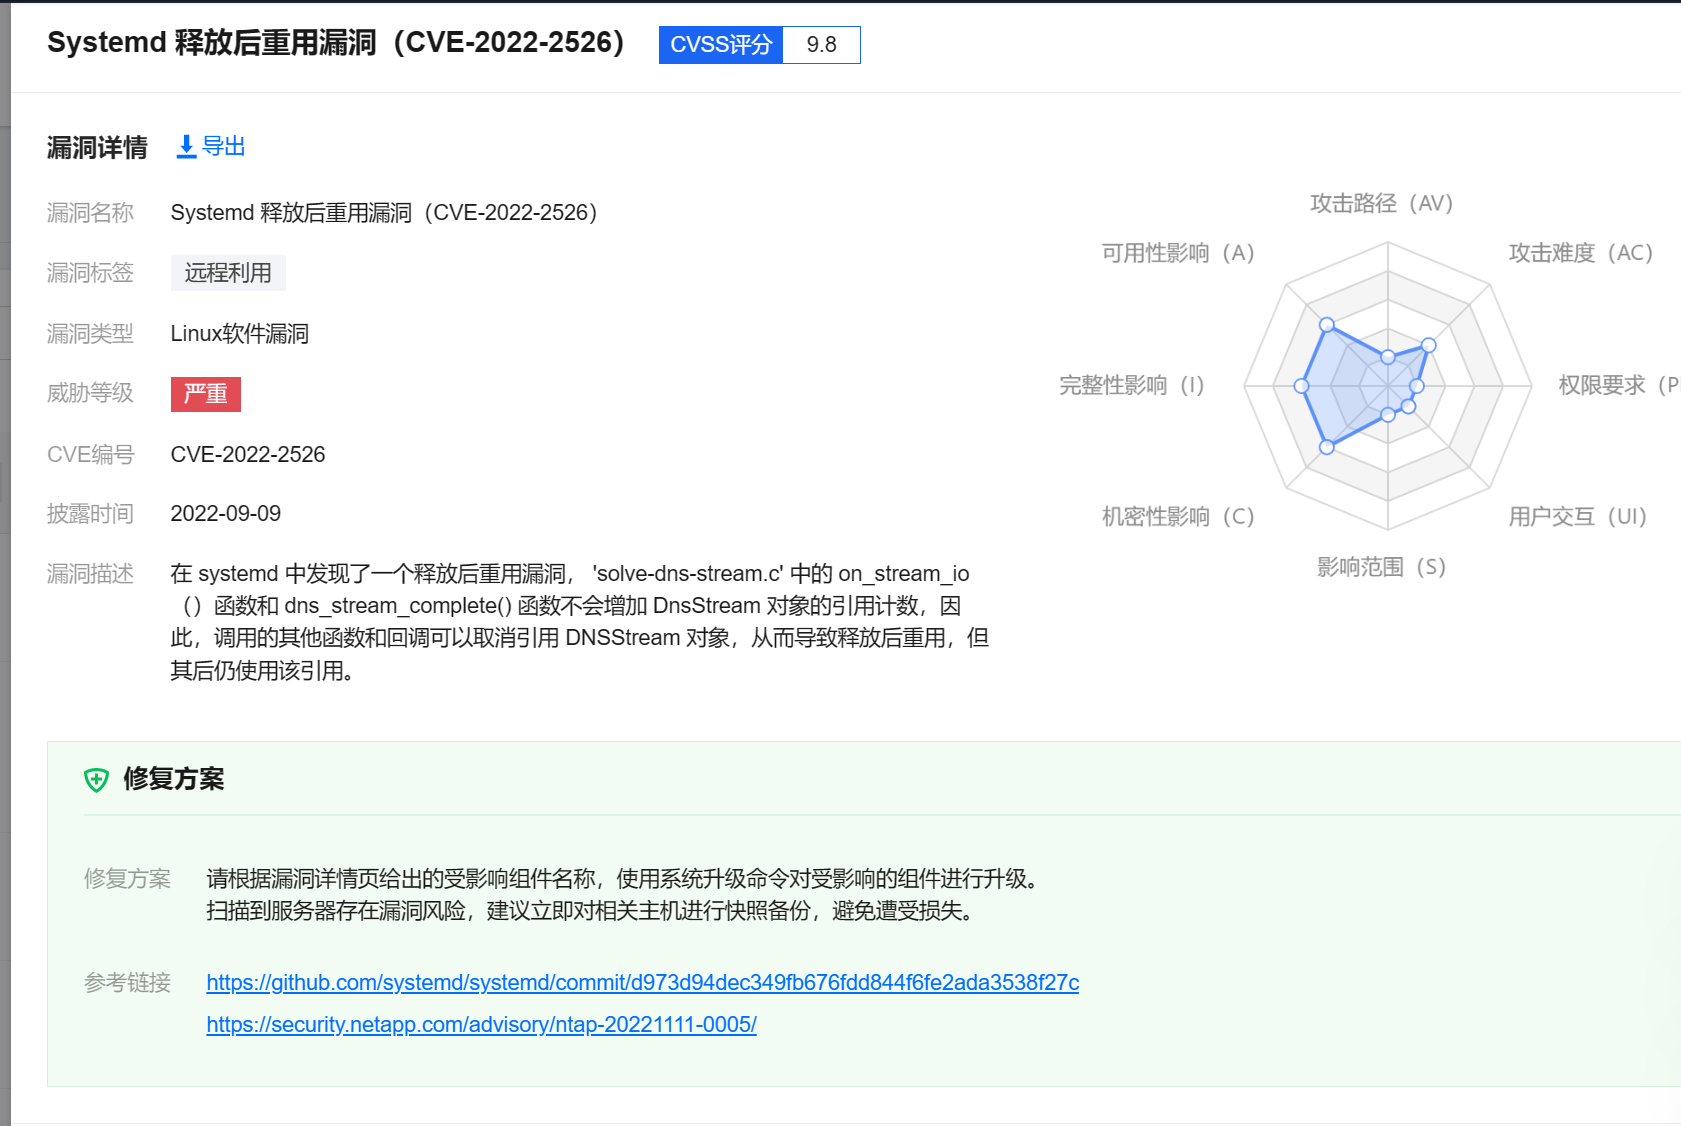Click the red 严重 threat level badge
1681x1126 pixels.
(206, 394)
